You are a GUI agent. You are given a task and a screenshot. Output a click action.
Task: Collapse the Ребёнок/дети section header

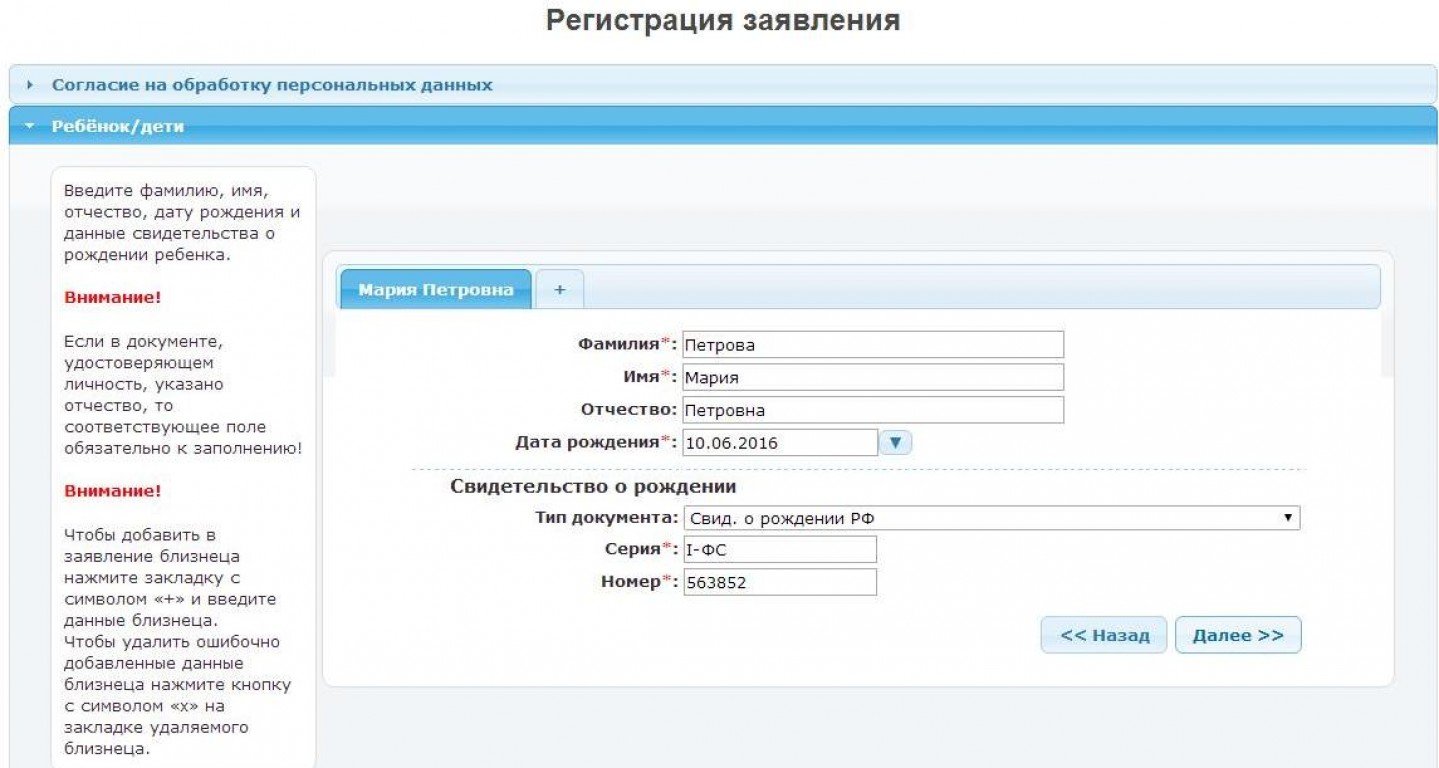point(118,127)
